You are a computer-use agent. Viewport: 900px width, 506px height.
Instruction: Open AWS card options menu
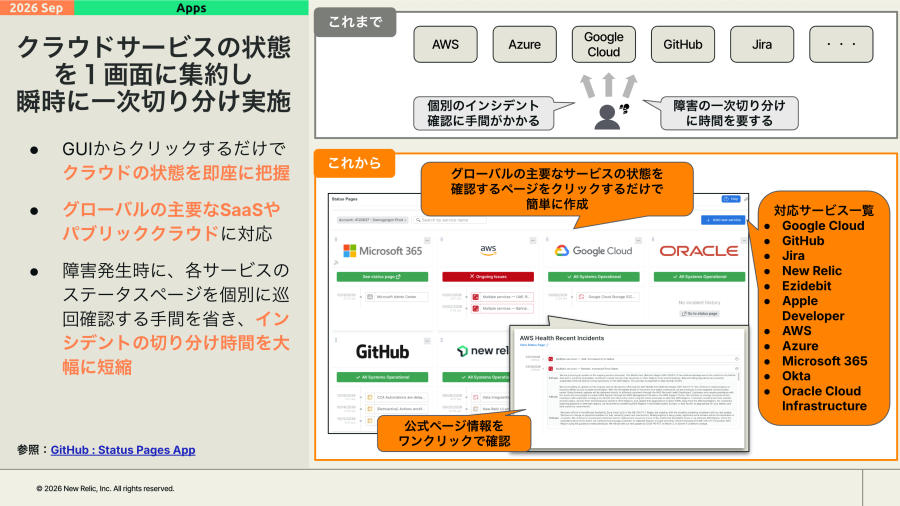(x=533, y=240)
